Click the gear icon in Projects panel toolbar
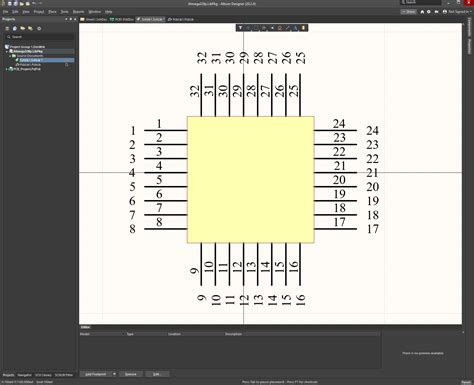 [39, 28]
